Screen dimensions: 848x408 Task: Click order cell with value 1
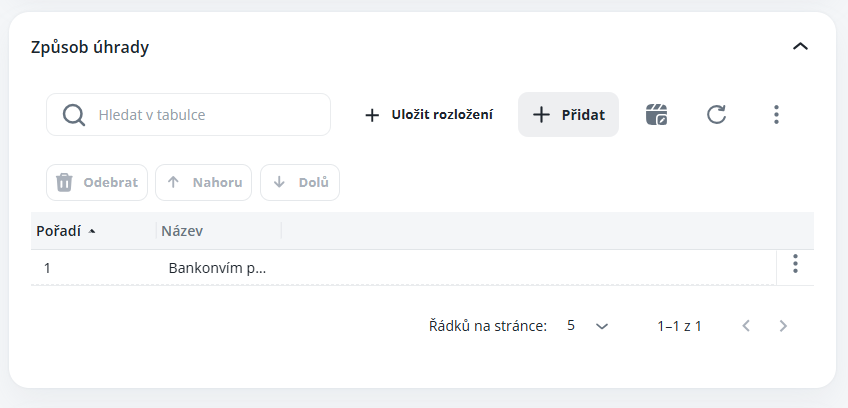48,268
